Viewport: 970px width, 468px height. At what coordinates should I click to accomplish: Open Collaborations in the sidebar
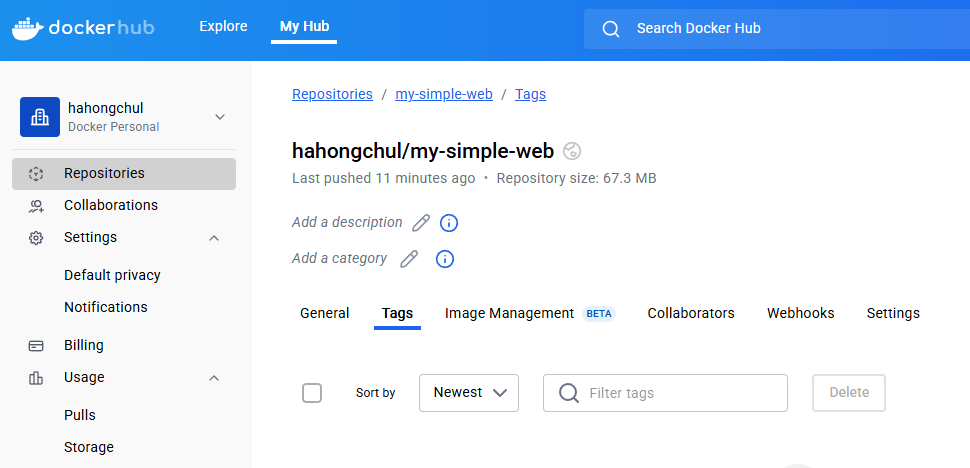coord(111,206)
